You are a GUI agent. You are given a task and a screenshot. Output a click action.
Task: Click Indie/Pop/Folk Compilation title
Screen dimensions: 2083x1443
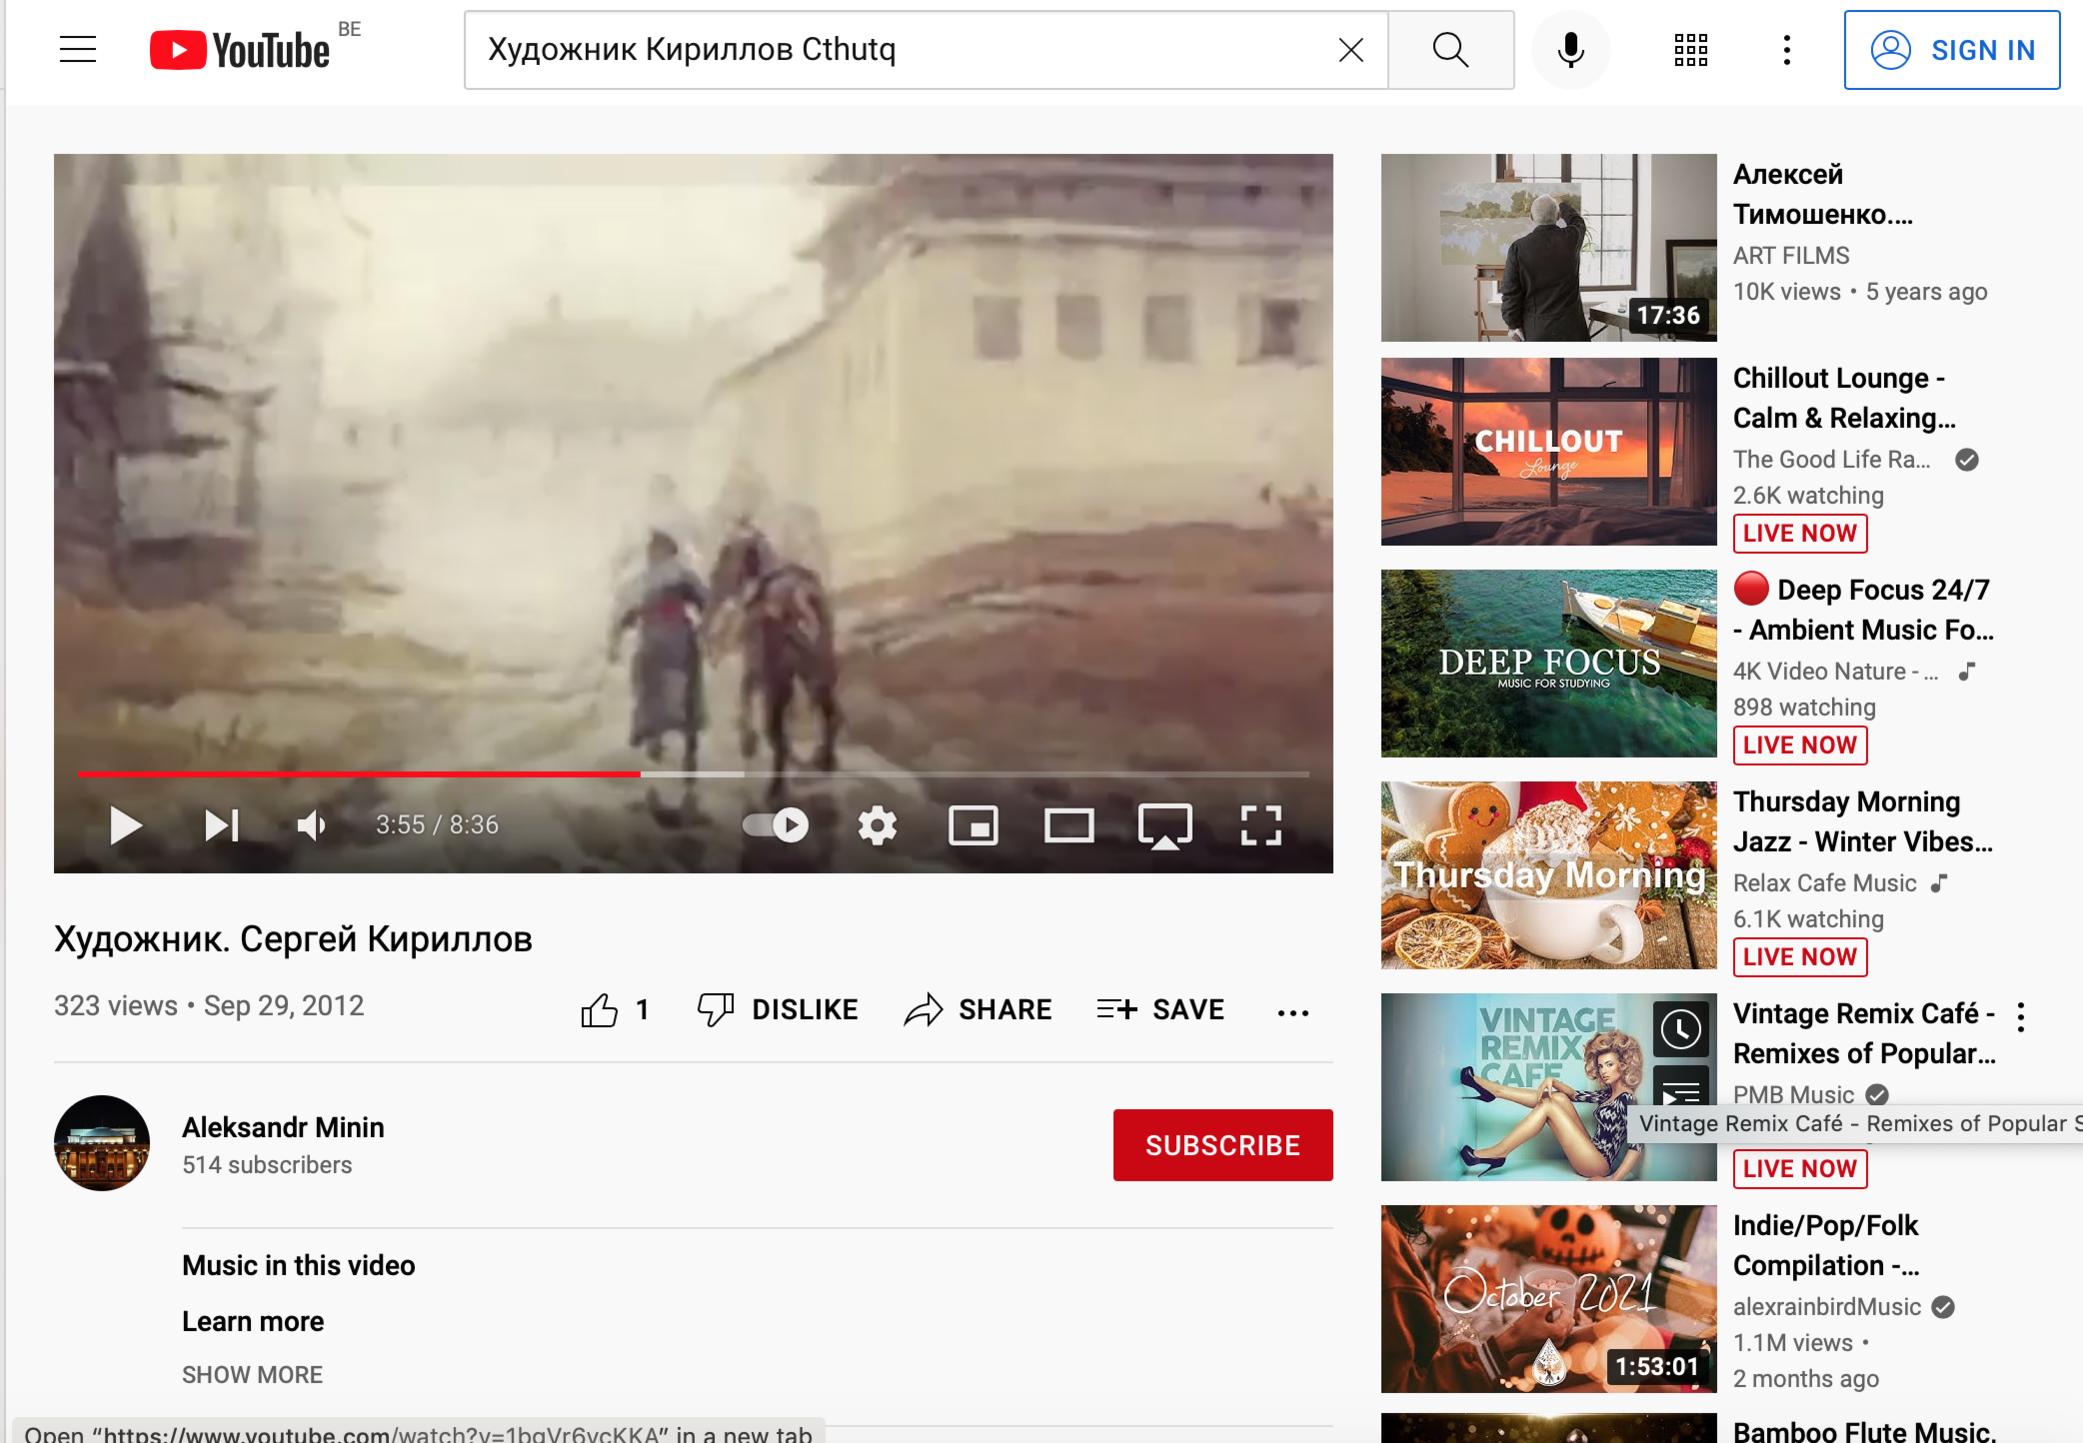coord(1827,1245)
